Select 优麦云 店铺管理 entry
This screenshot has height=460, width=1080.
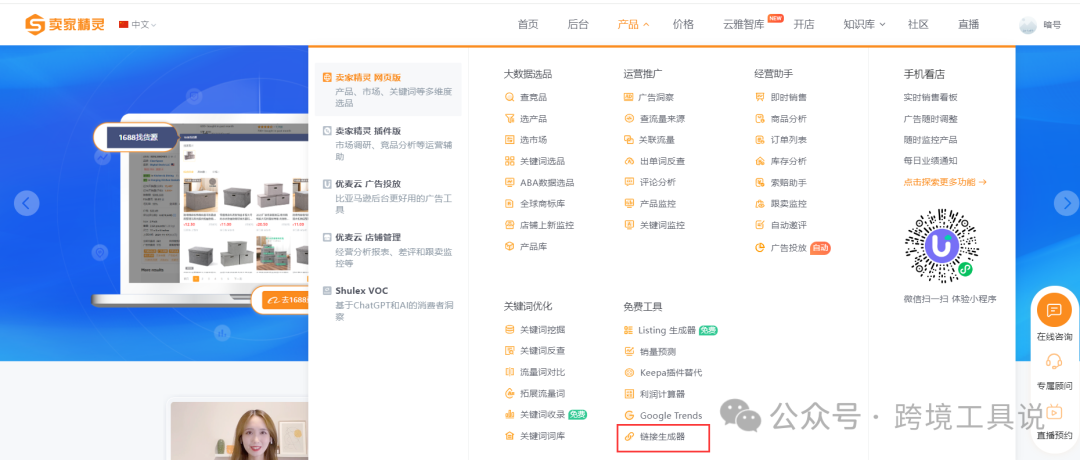click(x=388, y=250)
